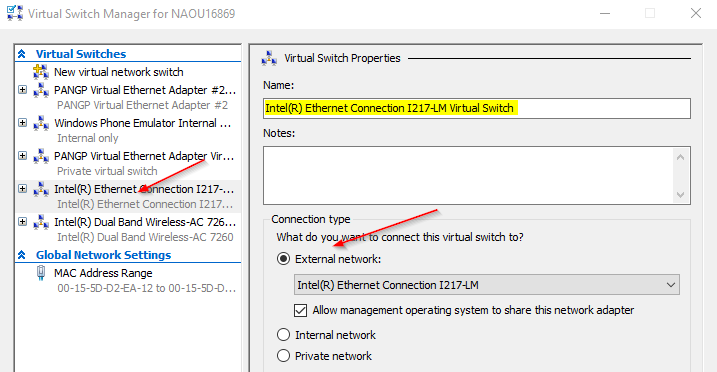Select PANGP Virtual Ethernet Adapter #2... switch
717x372 pixels.
[x=145, y=90]
